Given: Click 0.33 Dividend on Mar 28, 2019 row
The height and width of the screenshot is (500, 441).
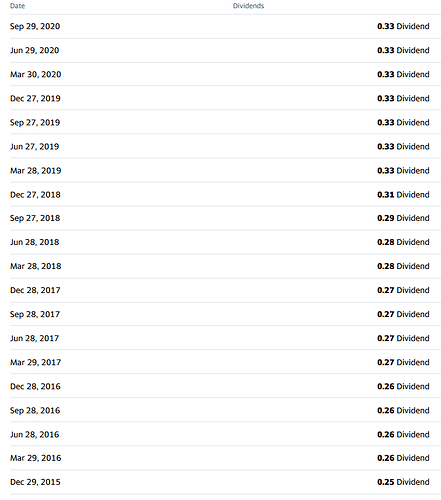Looking at the screenshot, I should click(x=403, y=171).
